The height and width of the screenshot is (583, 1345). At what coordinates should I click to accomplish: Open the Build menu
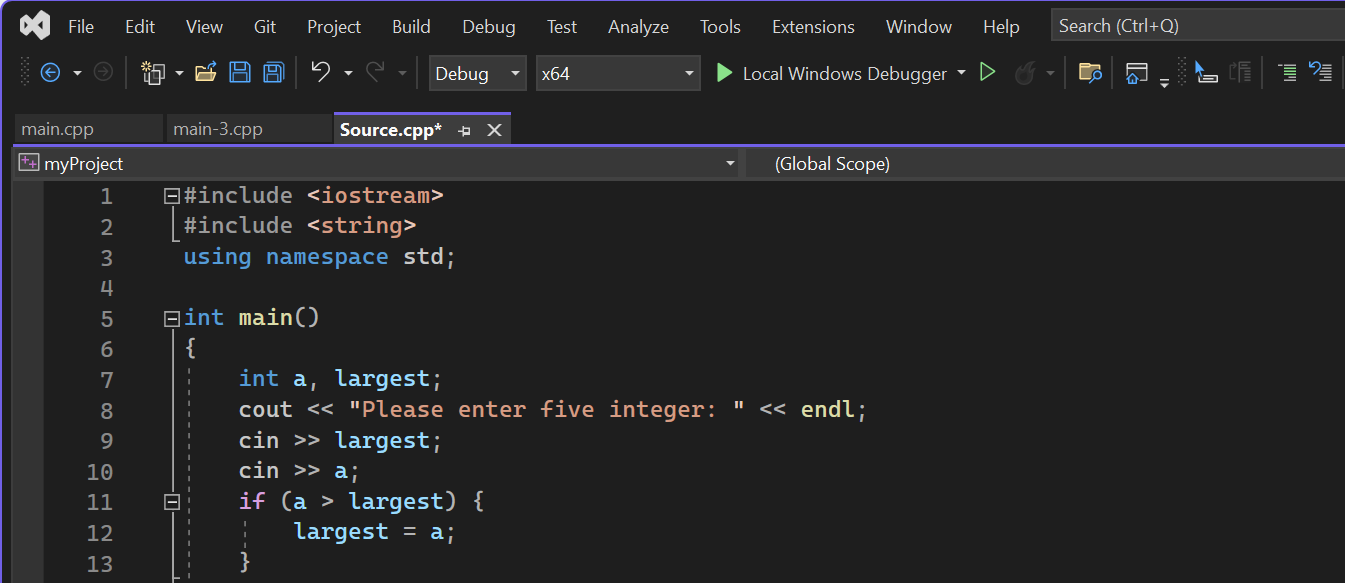pyautogui.click(x=411, y=26)
